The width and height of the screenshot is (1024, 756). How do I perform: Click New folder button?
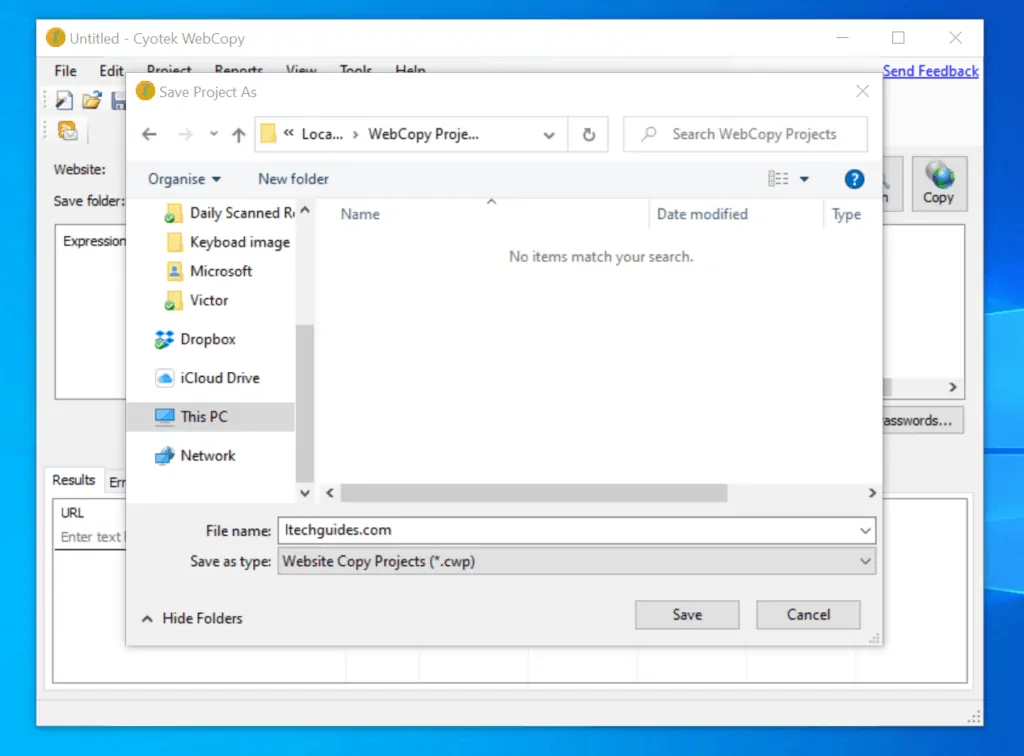tap(293, 179)
